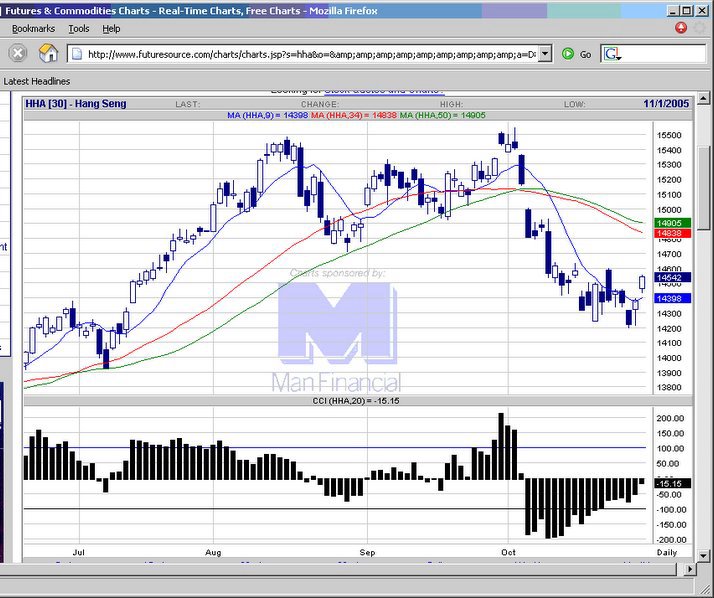Click the LAST: header label

[x=188, y=104]
